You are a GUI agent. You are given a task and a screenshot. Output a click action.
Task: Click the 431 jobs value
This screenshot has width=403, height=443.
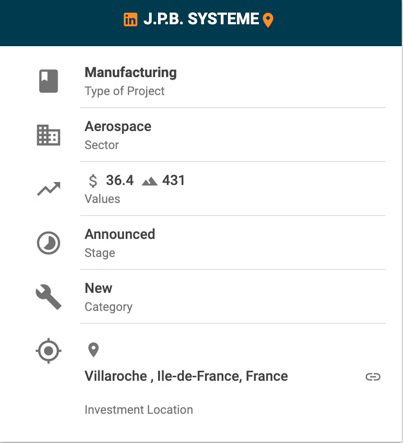173,180
